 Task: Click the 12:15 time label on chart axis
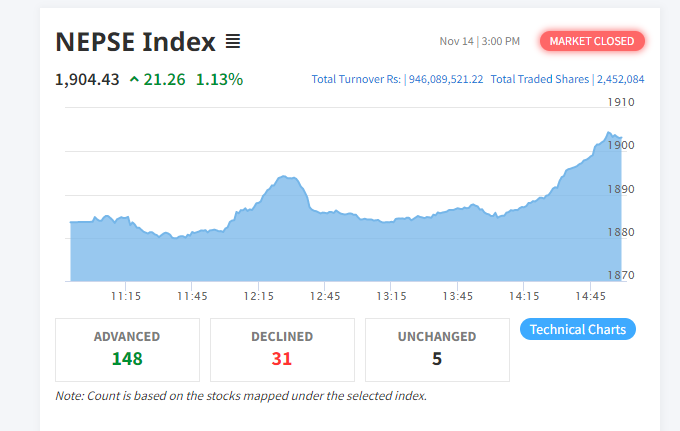[259, 296]
